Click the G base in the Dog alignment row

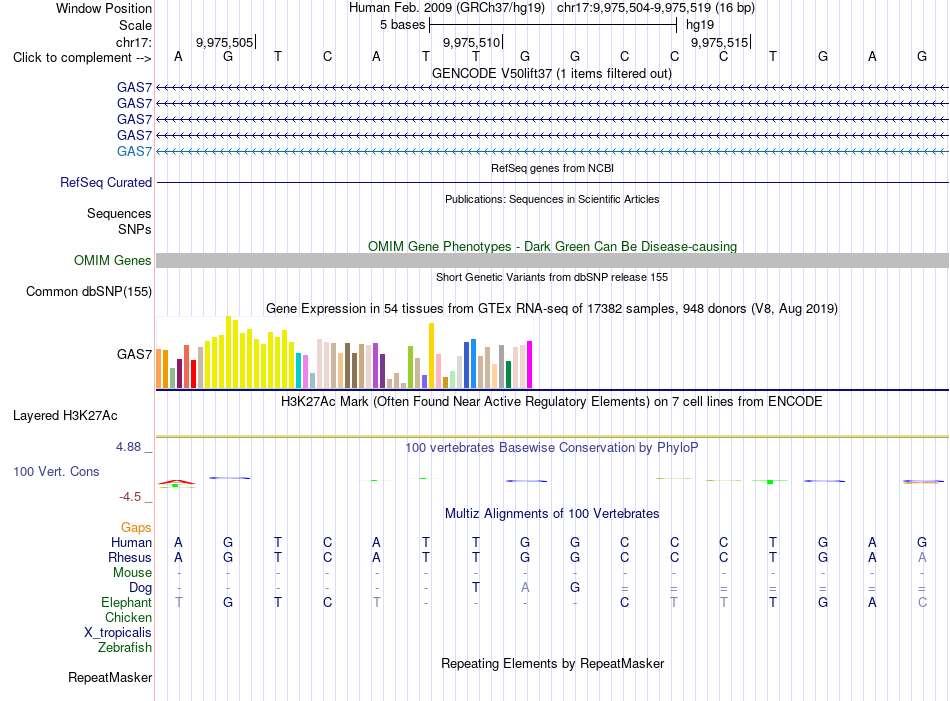coord(575,588)
